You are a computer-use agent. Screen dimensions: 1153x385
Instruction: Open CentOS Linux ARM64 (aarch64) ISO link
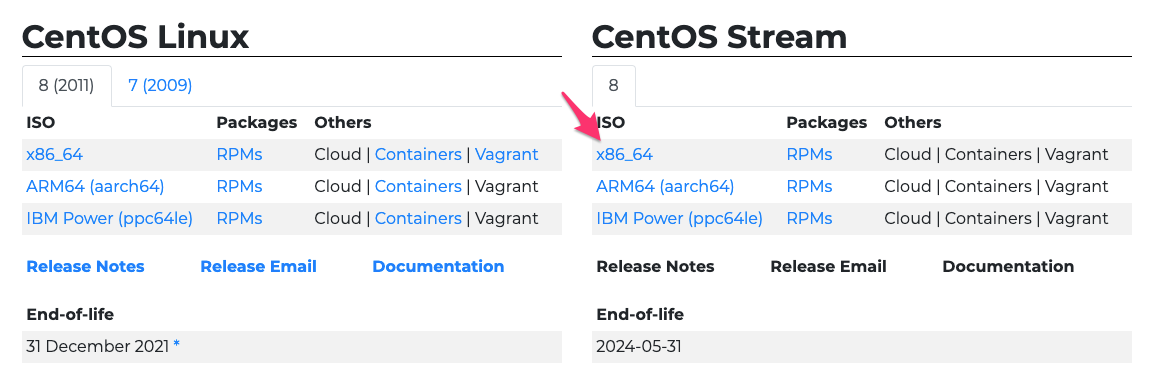click(96, 187)
